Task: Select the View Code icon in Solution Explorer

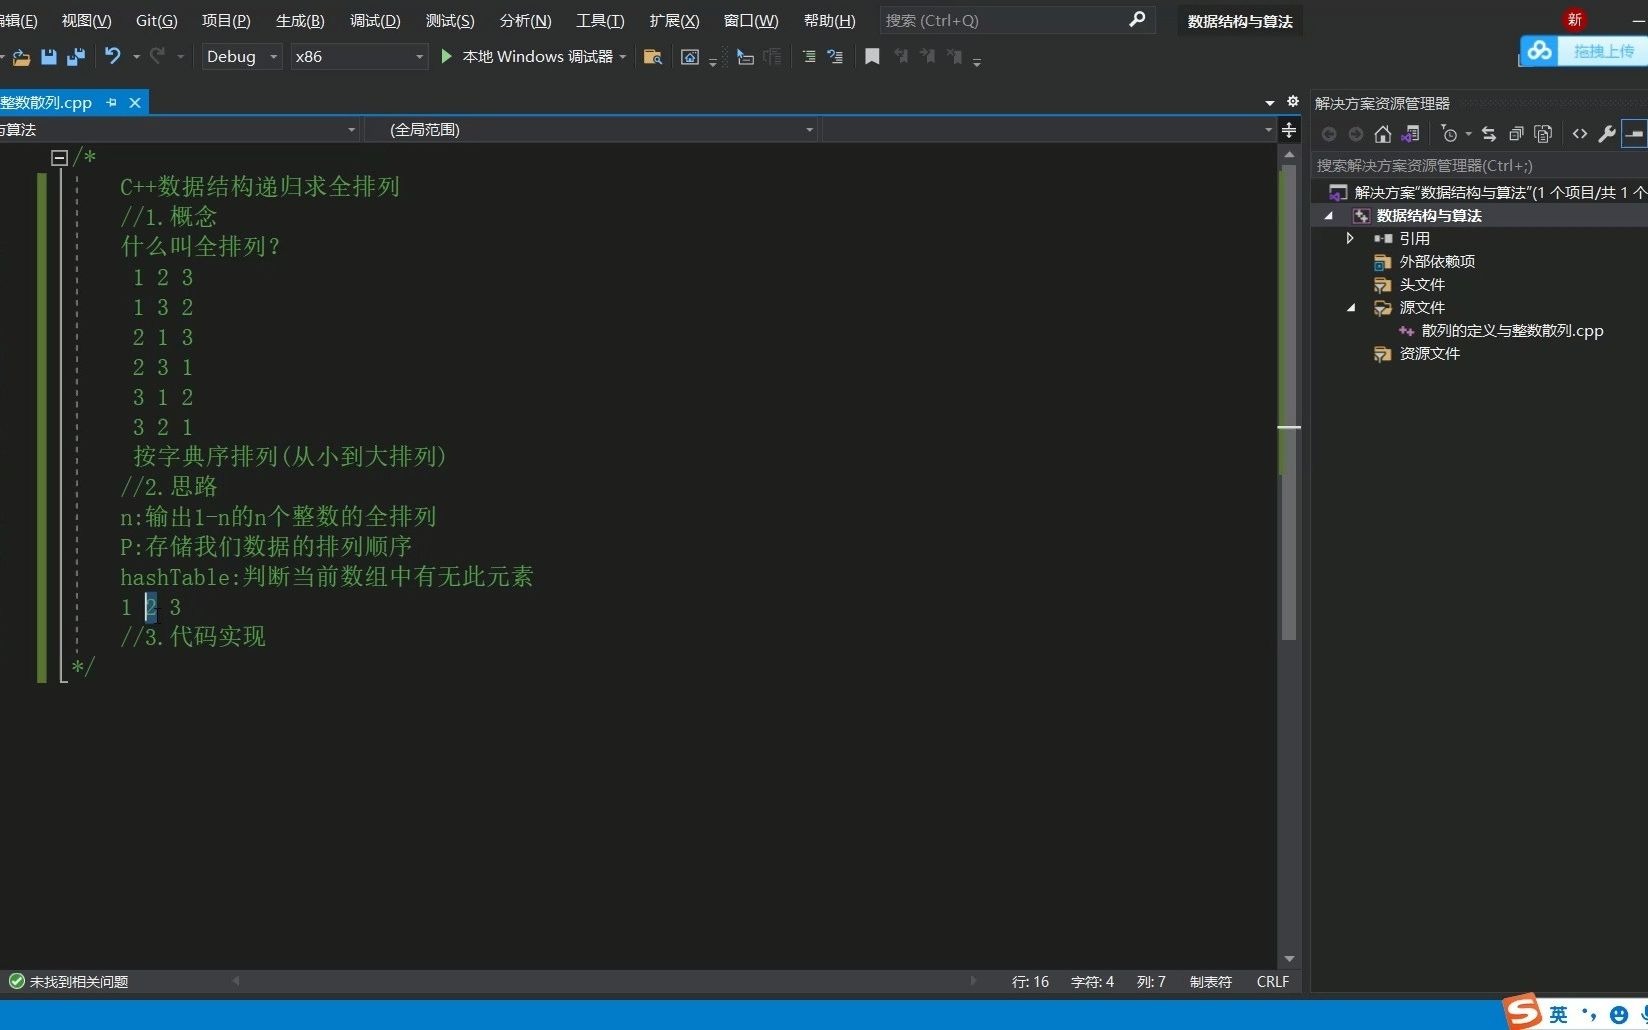Action: point(1580,133)
